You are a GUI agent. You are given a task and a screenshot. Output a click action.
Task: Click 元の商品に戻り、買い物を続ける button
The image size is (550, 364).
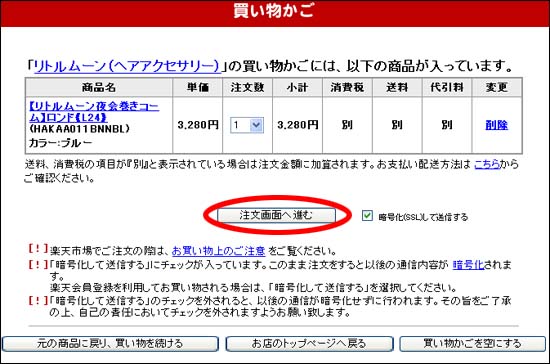click(x=110, y=344)
